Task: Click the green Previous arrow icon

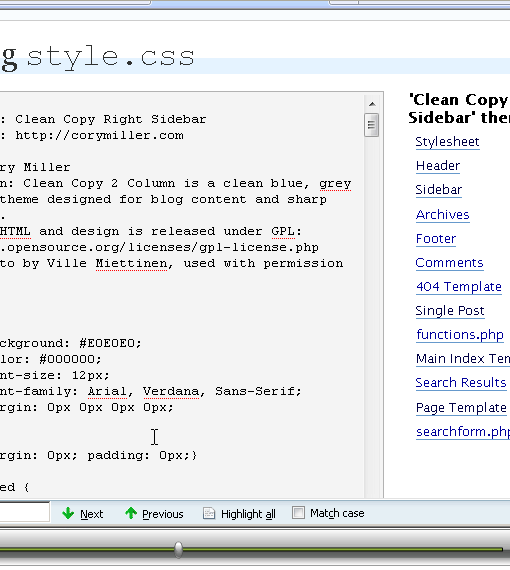Action: (131, 513)
